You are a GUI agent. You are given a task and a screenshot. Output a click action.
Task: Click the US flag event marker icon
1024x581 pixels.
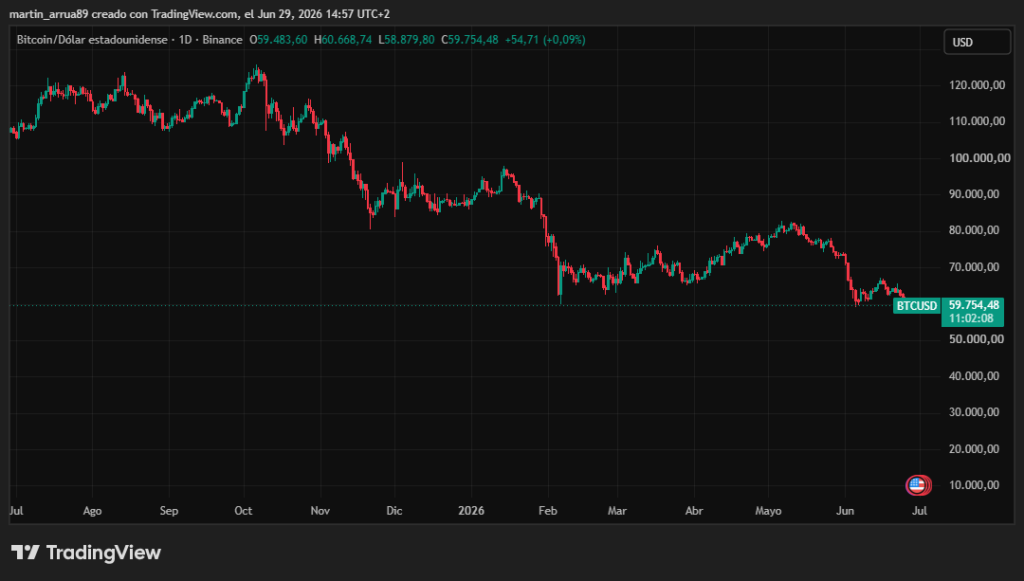[918, 485]
